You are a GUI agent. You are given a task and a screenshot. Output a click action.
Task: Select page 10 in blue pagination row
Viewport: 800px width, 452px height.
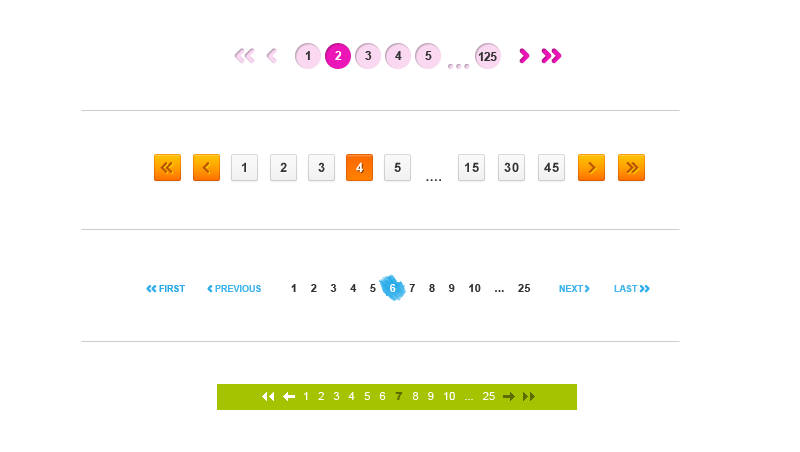[x=474, y=288]
